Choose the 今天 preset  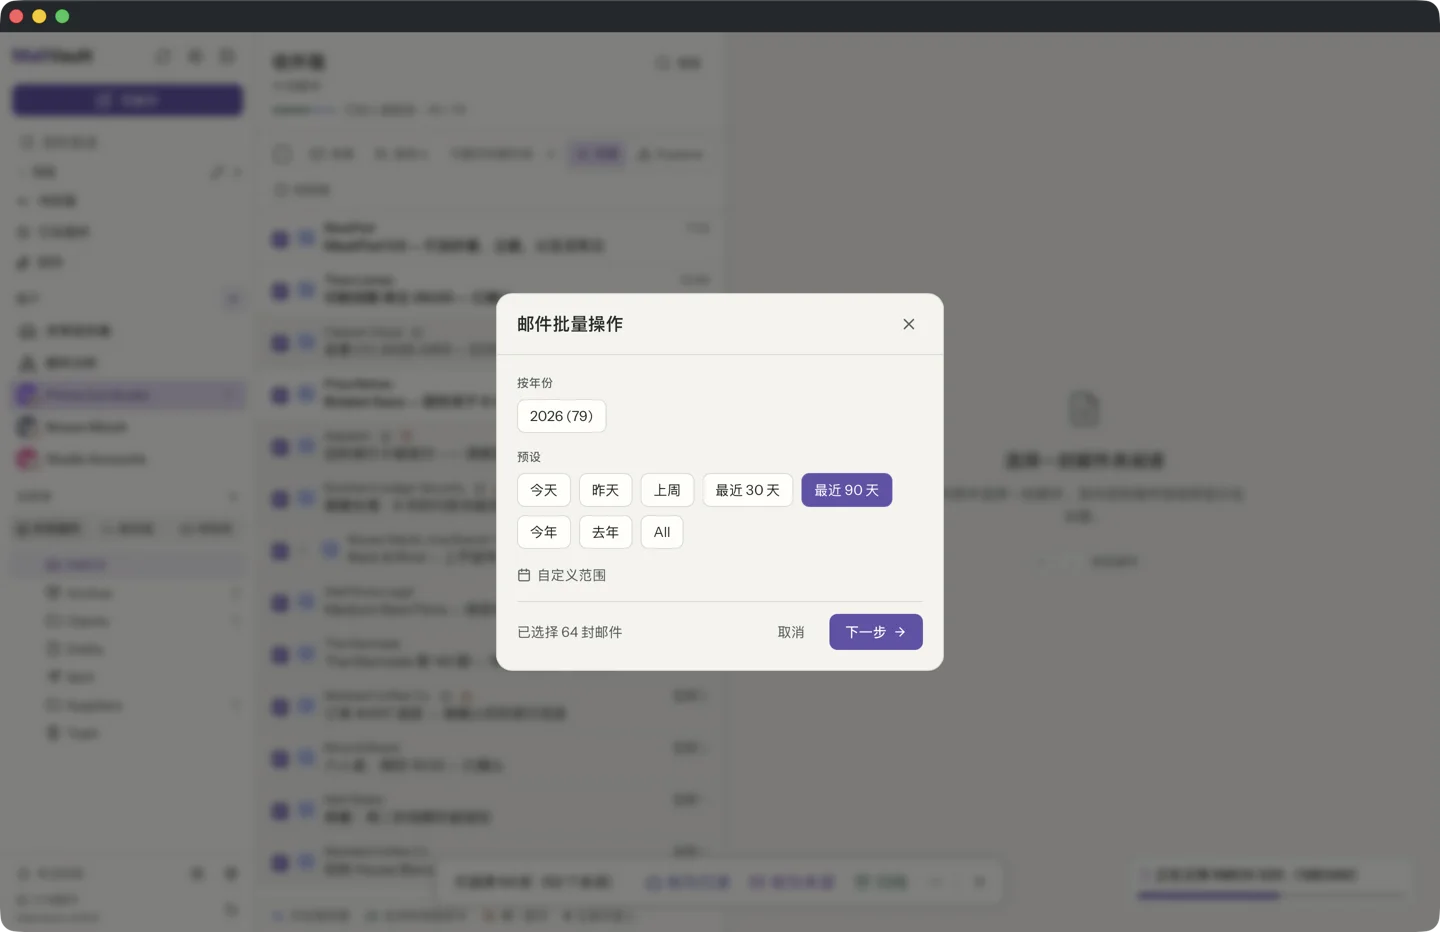544,490
